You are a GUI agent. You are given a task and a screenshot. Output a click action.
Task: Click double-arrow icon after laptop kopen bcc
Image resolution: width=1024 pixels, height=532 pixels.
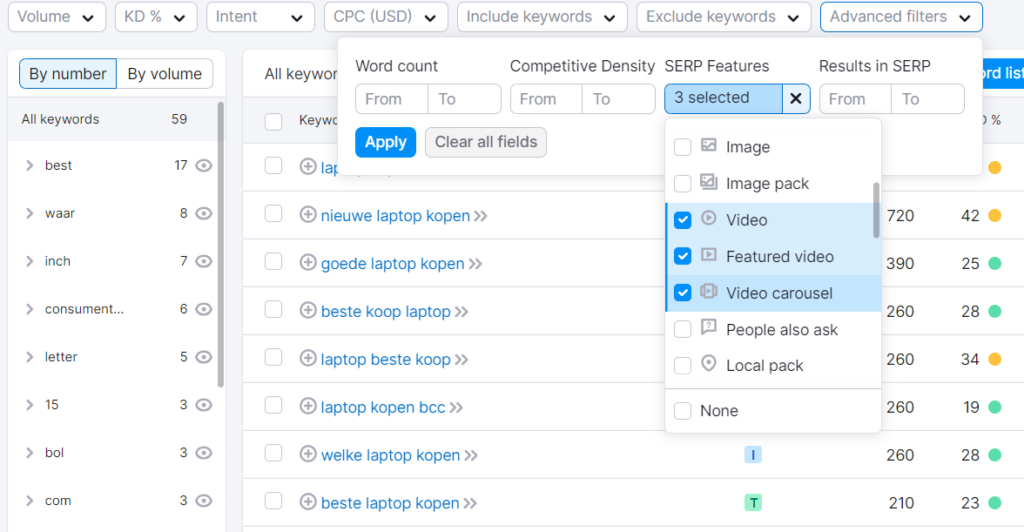pyautogui.click(x=455, y=408)
